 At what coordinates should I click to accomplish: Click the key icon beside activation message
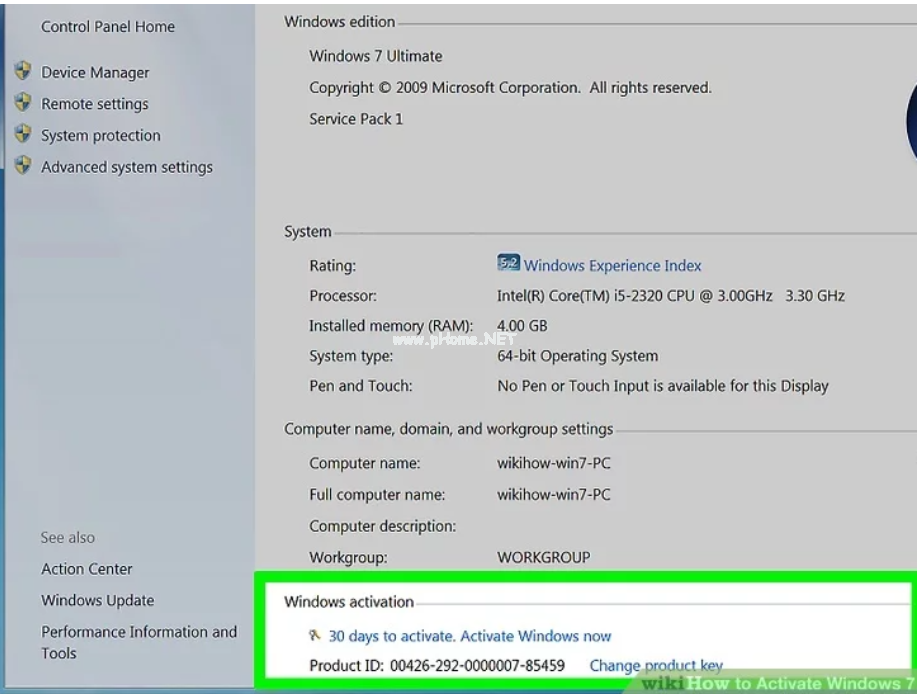pos(315,635)
